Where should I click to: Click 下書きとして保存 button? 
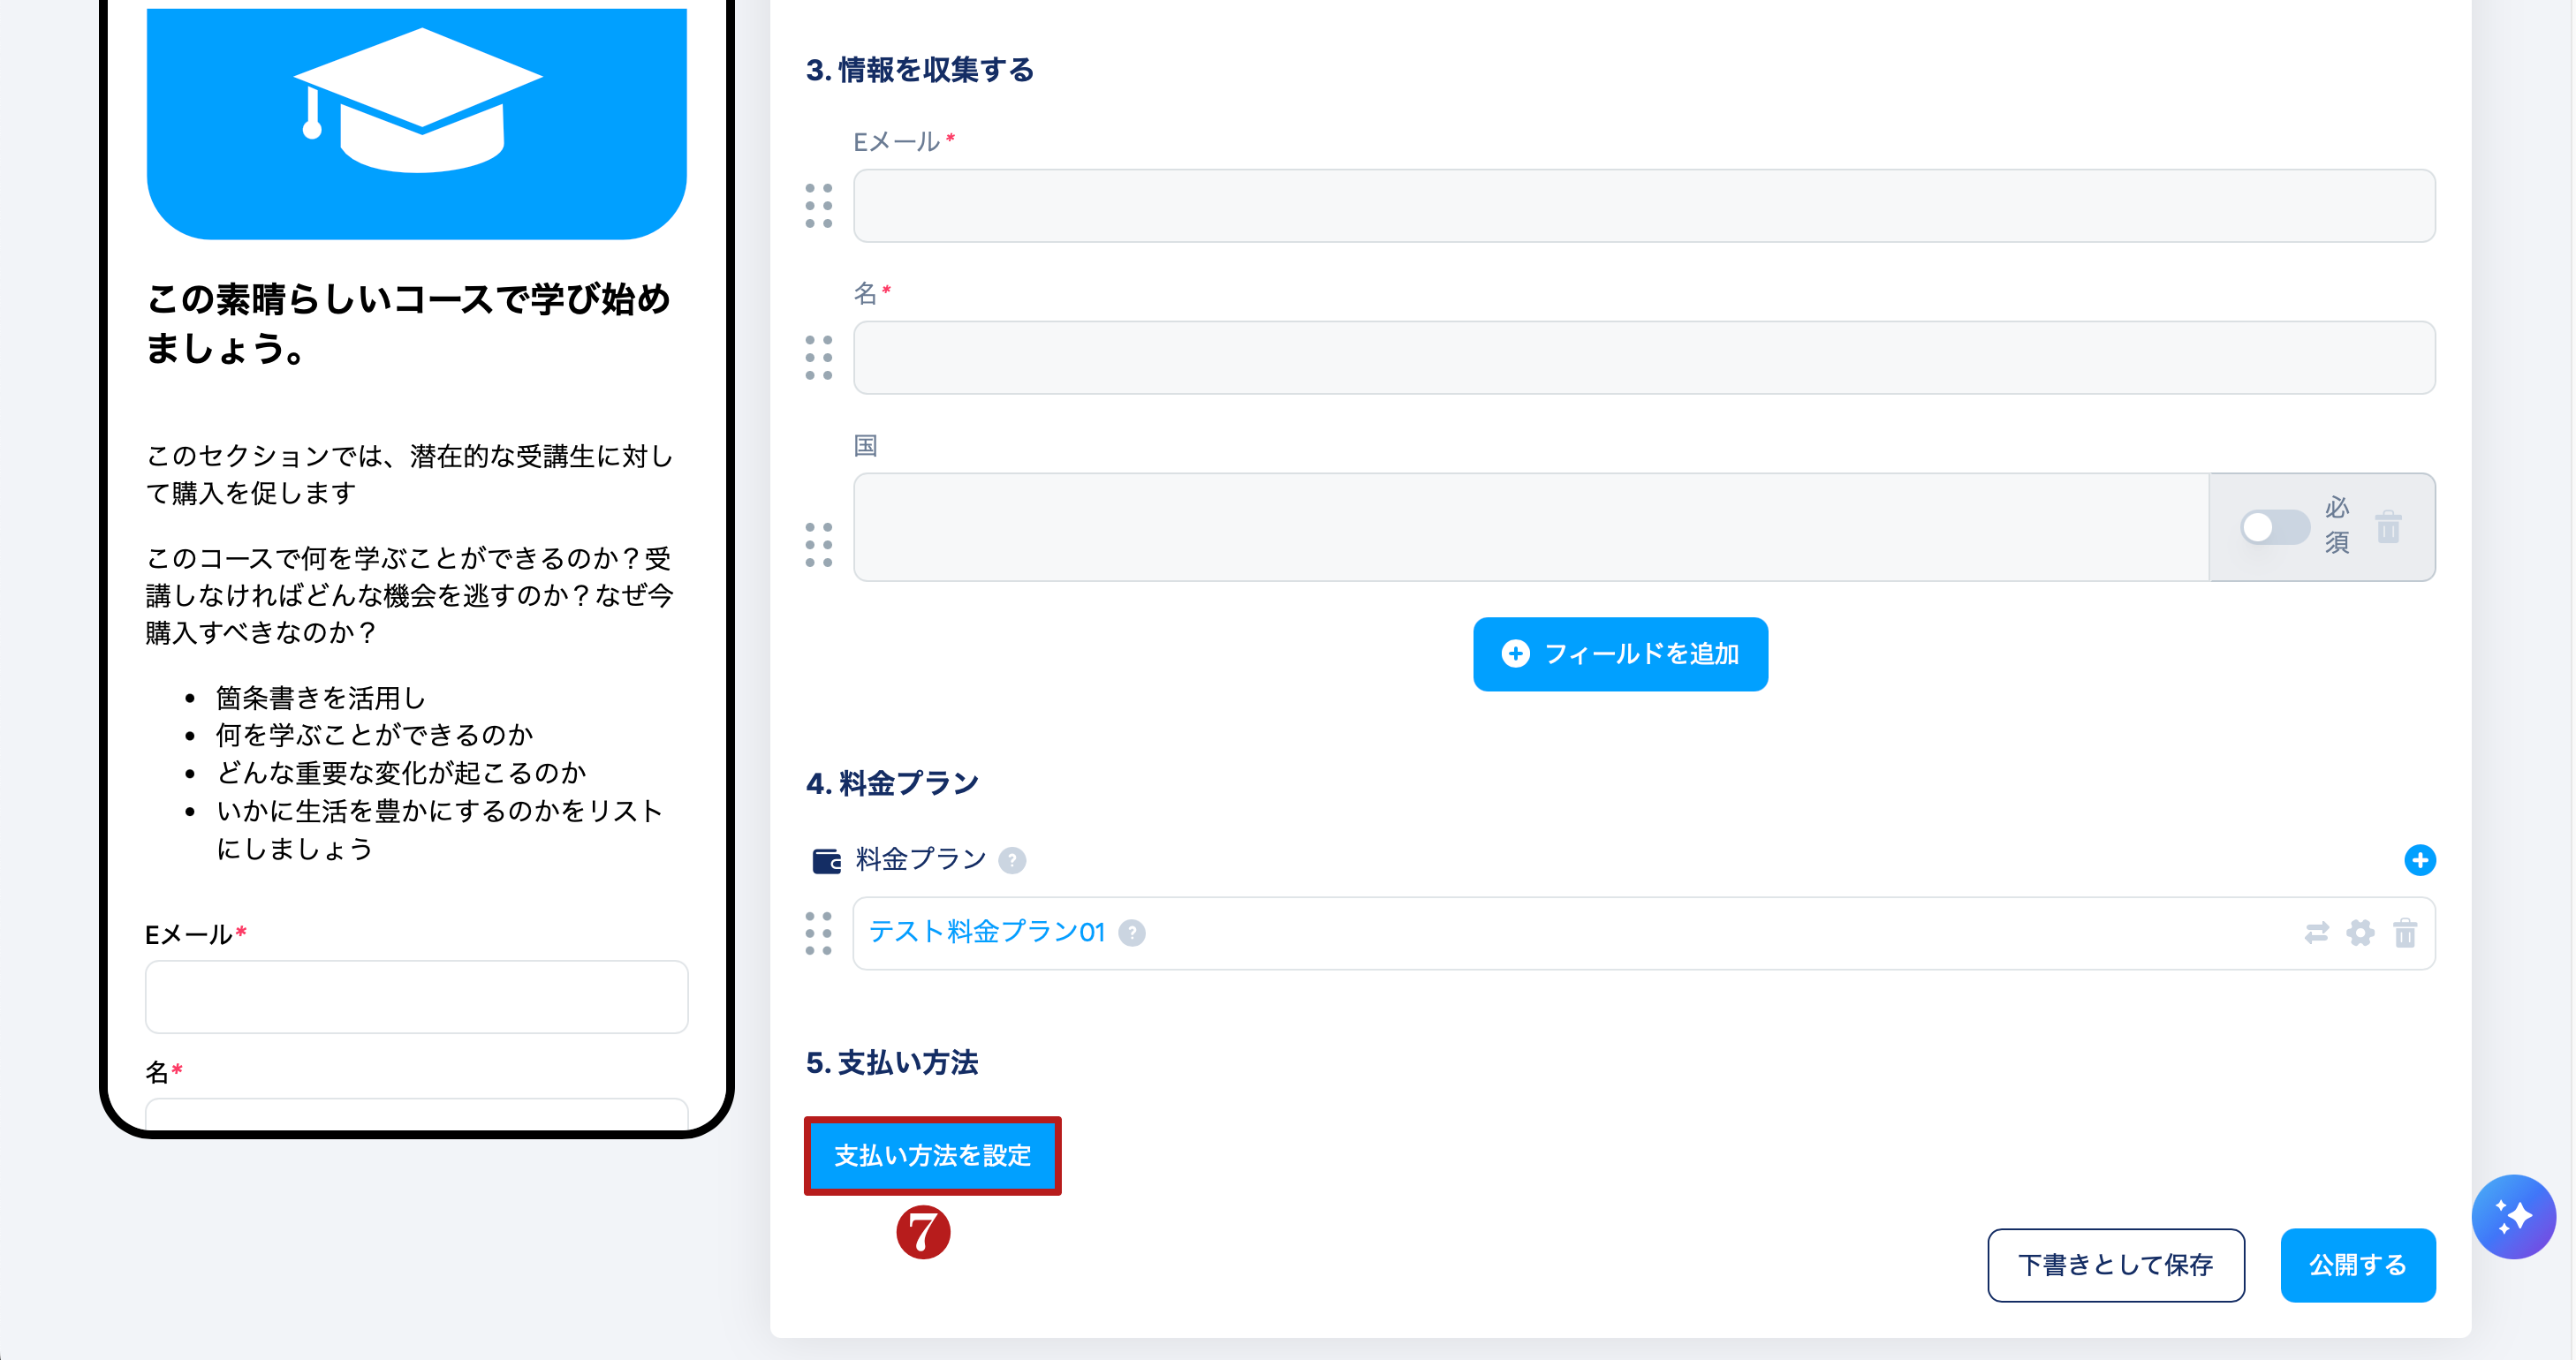[x=2115, y=1265]
